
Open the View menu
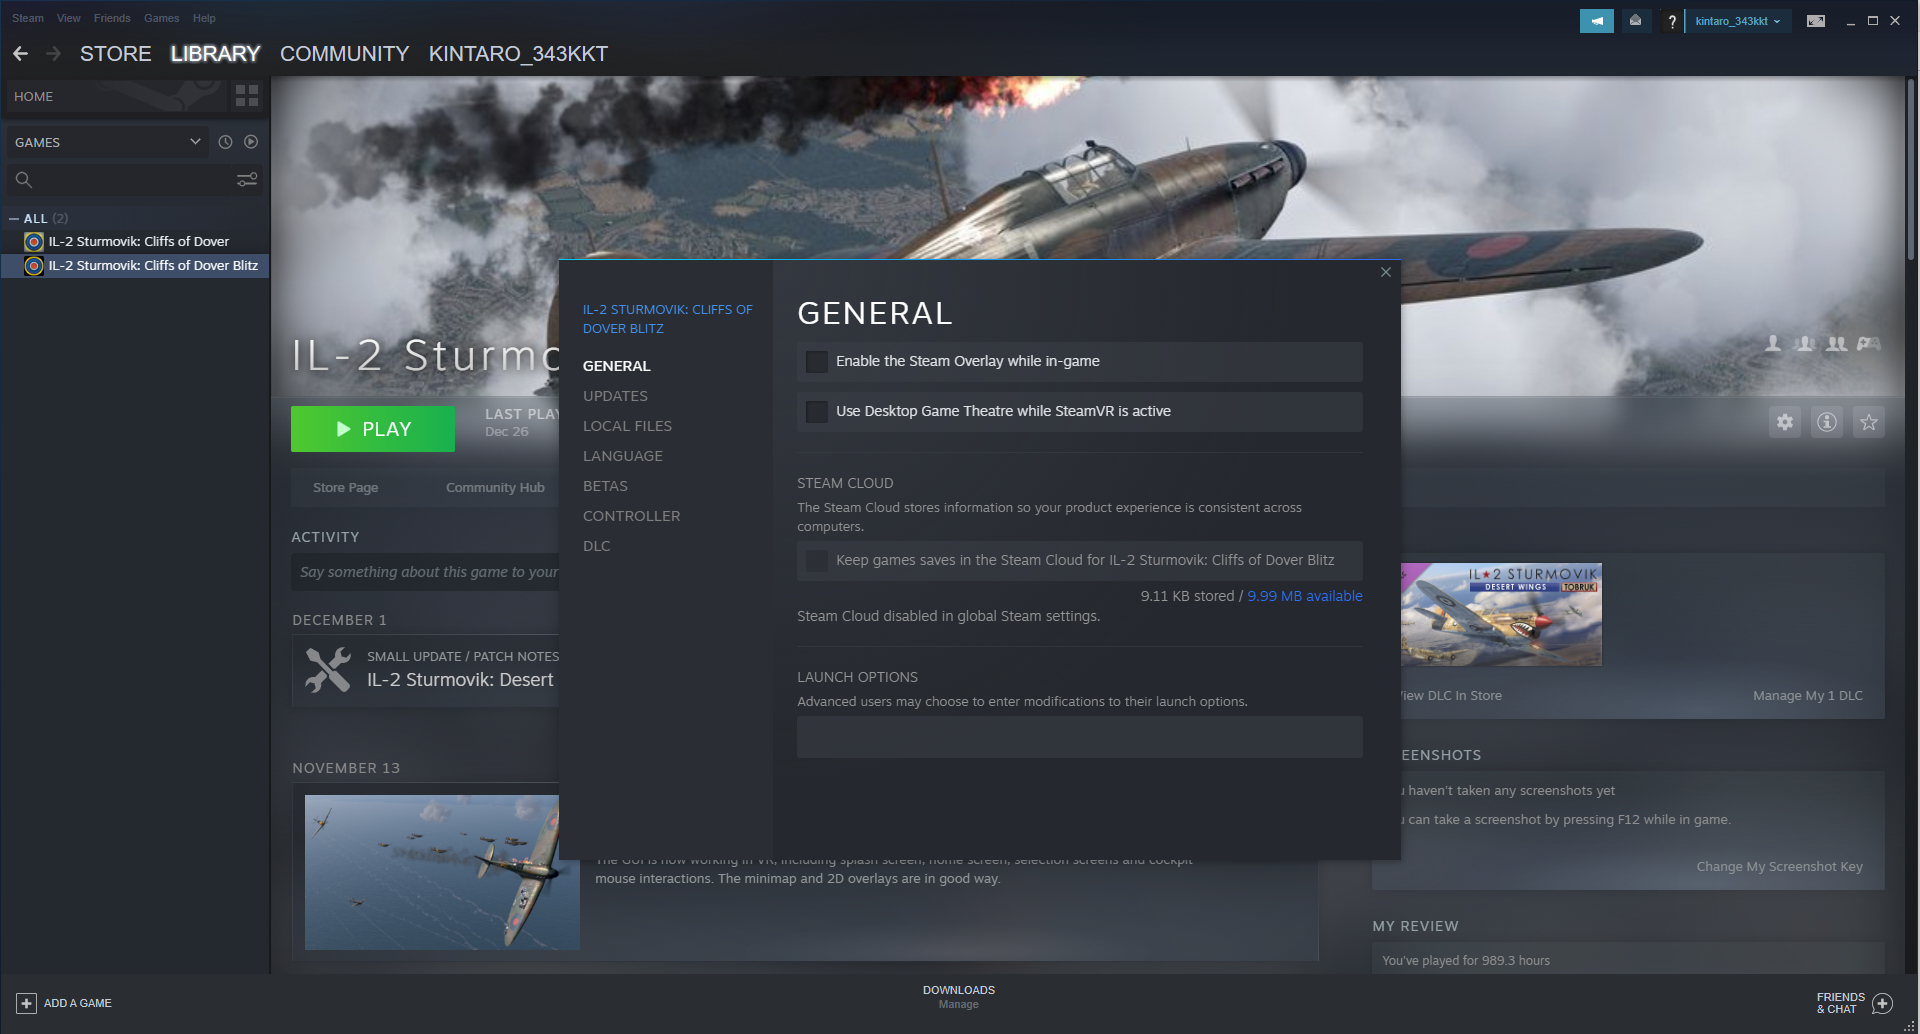click(x=69, y=18)
